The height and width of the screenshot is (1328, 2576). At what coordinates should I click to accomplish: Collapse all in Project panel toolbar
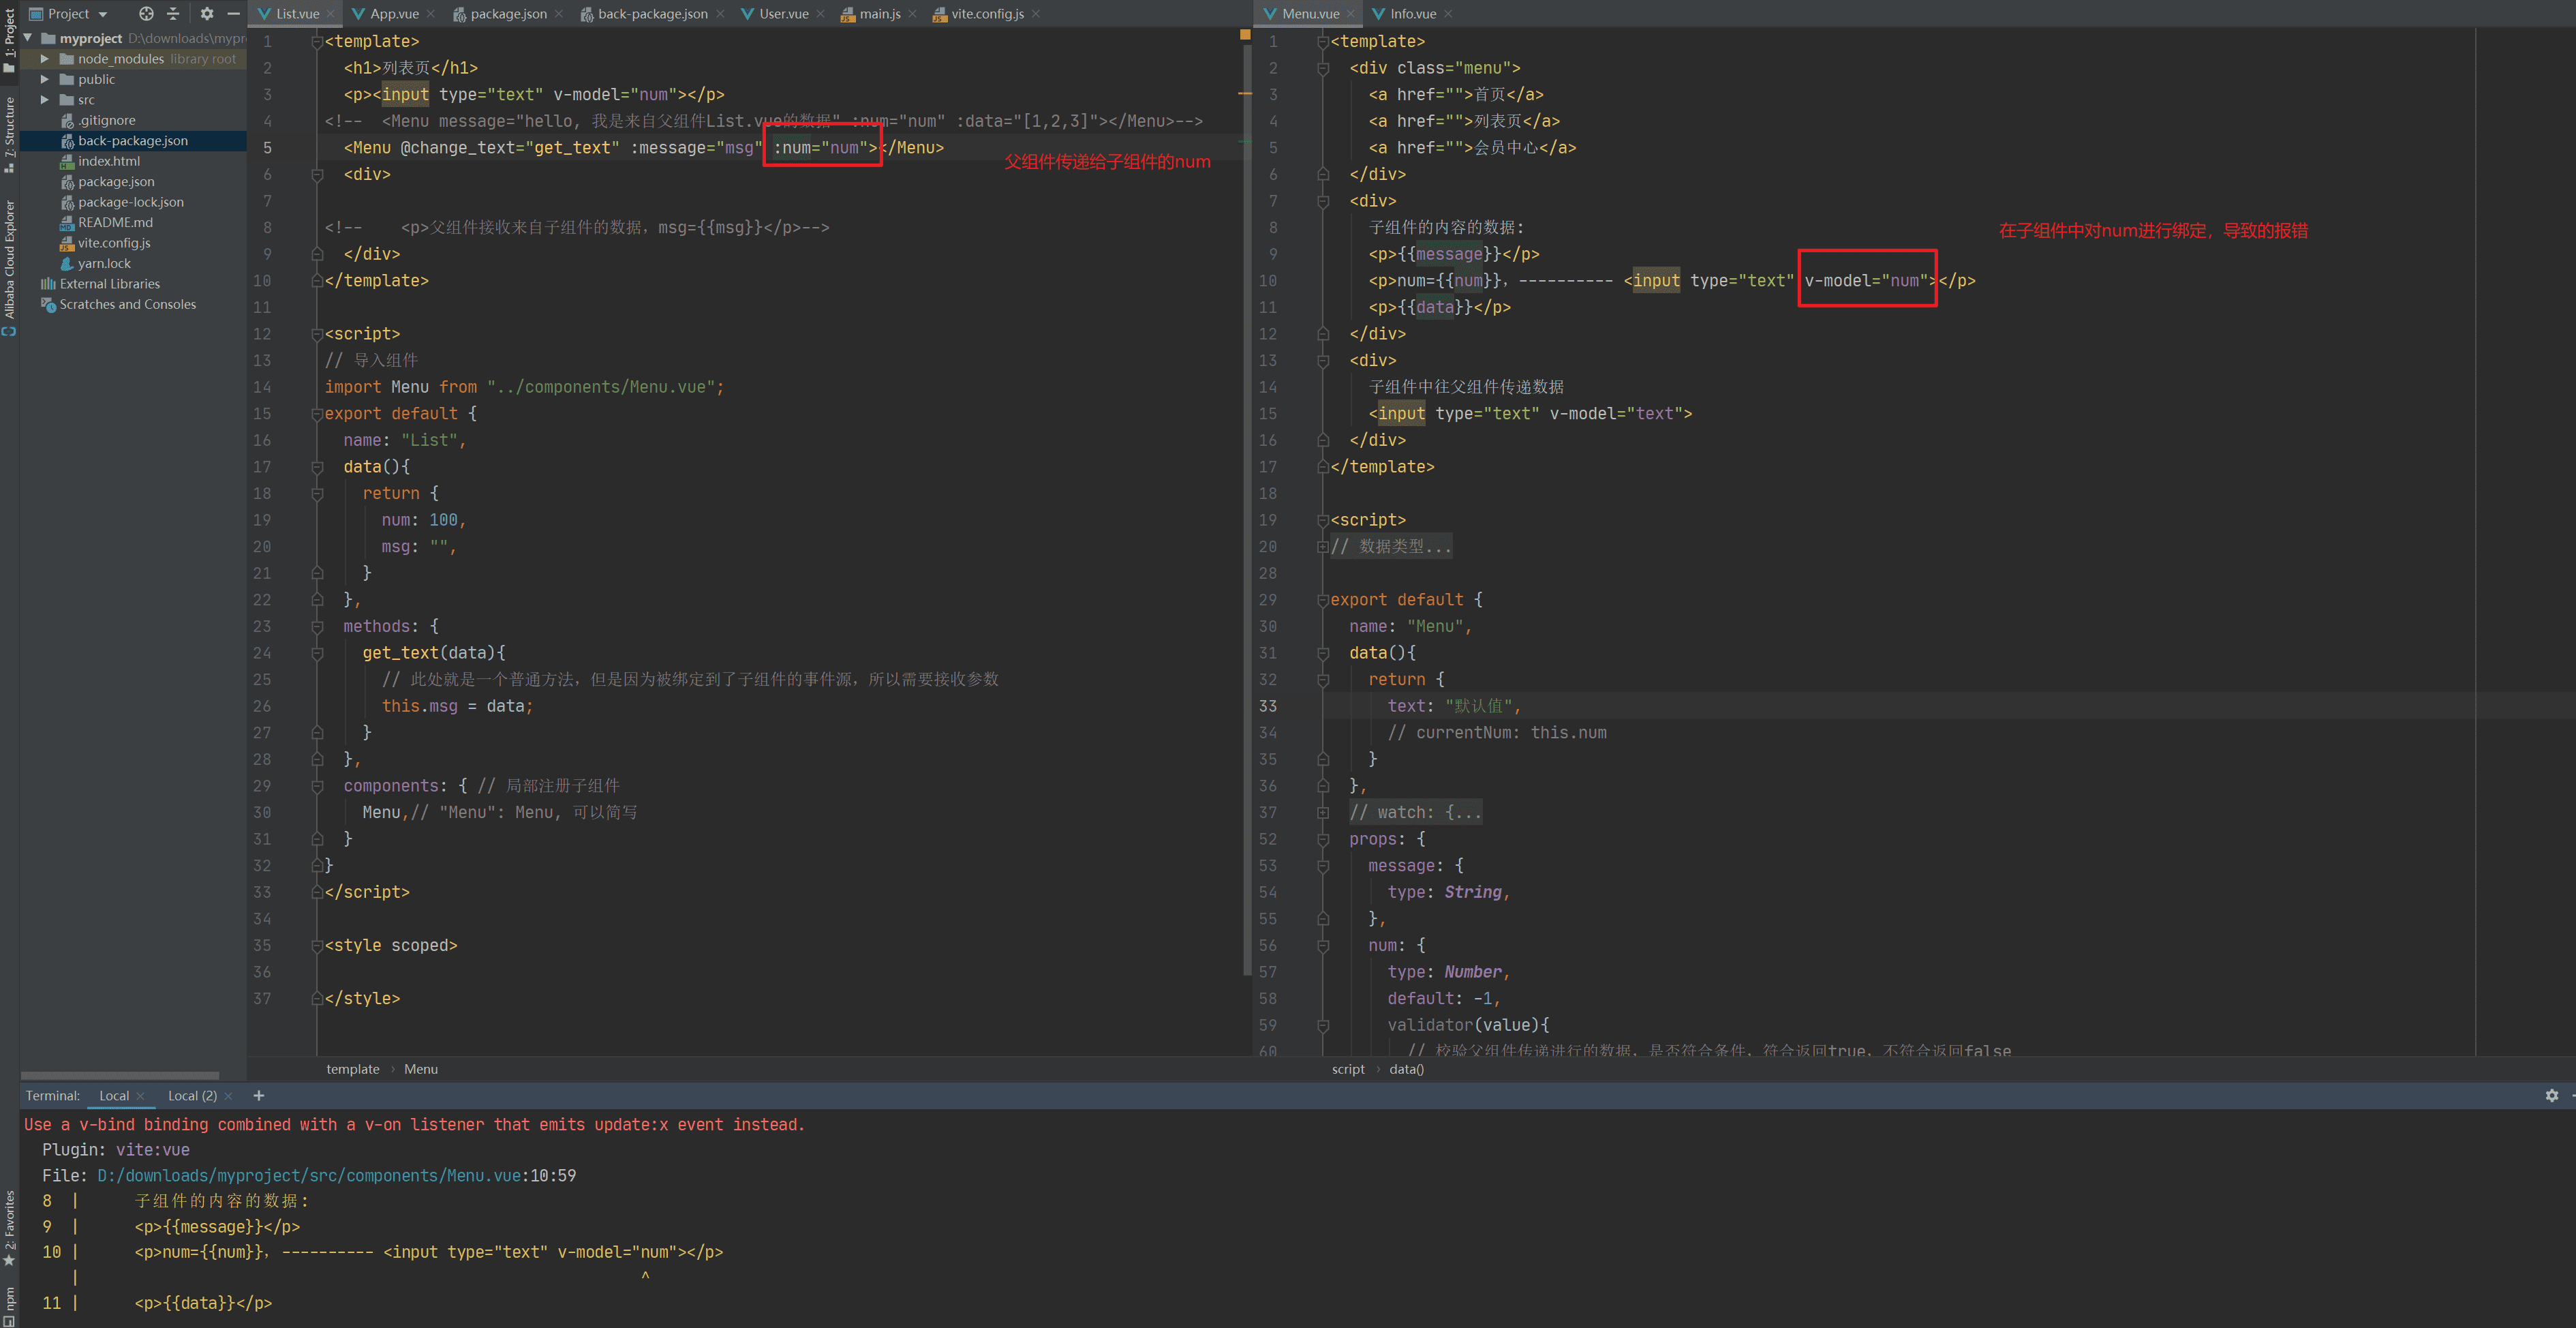pyautogui.click(x=173, y=14)
